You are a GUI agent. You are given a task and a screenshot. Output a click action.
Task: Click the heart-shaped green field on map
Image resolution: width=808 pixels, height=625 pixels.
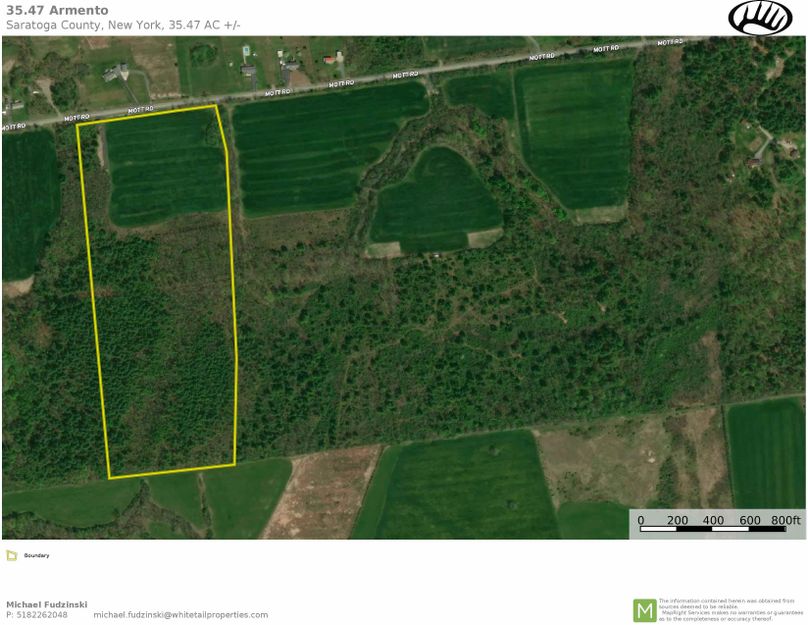pyautogui.click(x=433, y=198)
